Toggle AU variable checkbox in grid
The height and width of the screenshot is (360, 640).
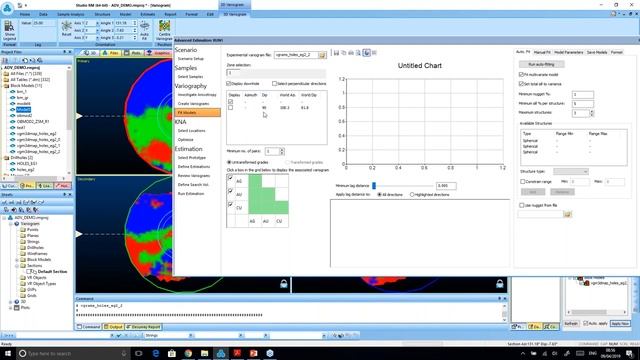(230, 191)
